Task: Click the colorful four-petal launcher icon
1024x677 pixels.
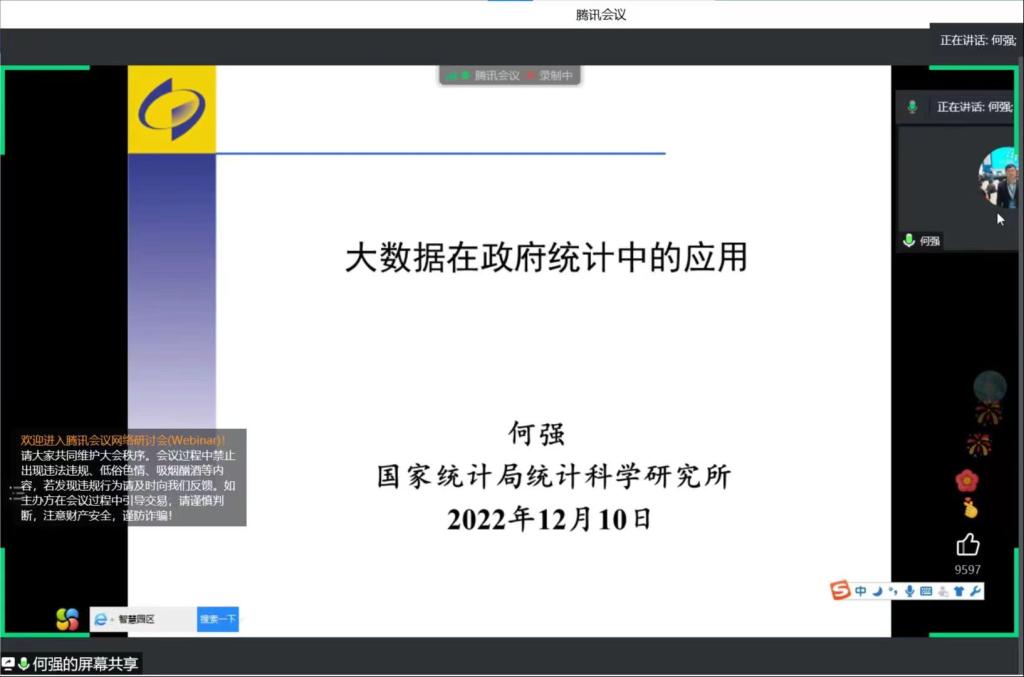Action: pos(67,620)
